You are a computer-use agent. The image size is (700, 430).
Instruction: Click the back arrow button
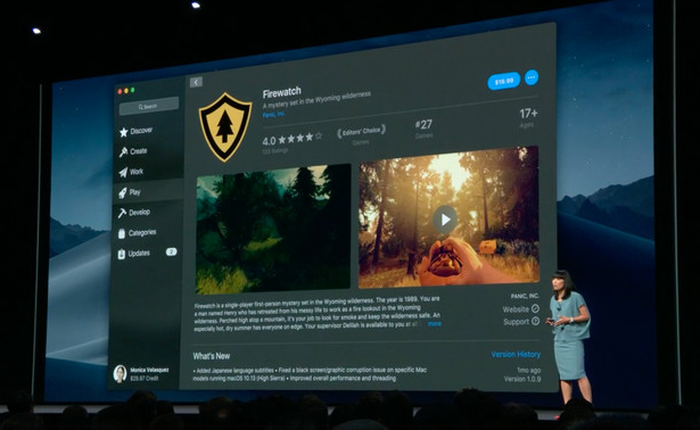click(x=196, y=82)
